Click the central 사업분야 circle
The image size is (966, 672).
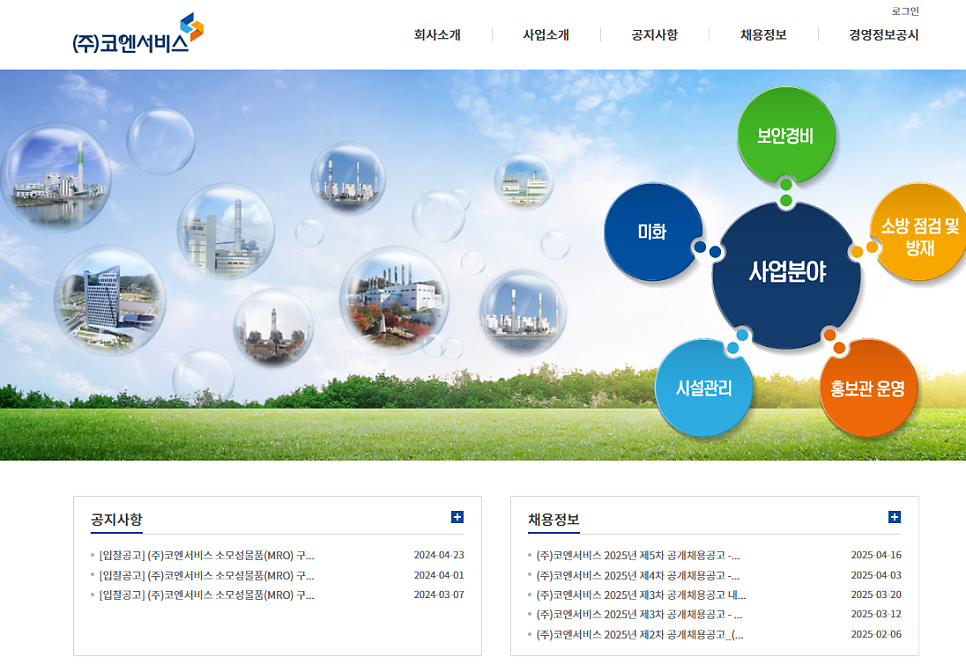[x=786, y=272]
